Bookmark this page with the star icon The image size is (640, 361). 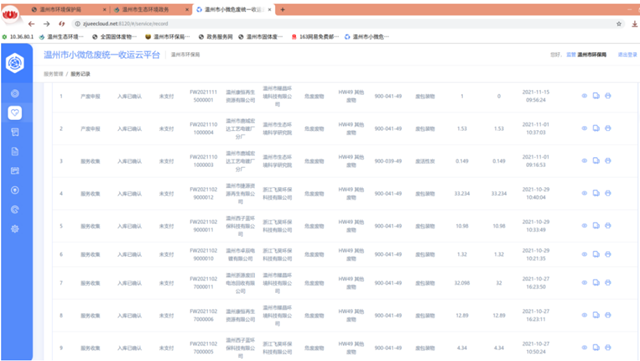(619, 24)
